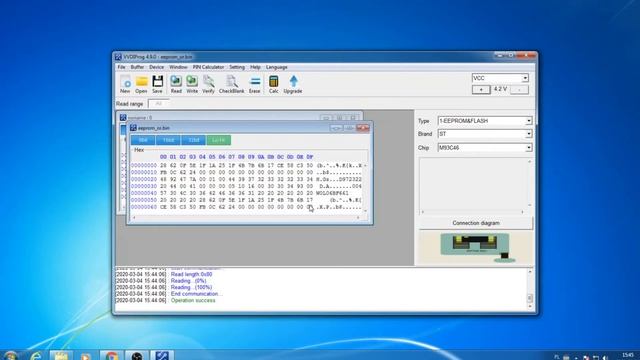Screen dimensions: 640x360
Task: Click the 'End communication...' log line
Action: pos(197,294)
